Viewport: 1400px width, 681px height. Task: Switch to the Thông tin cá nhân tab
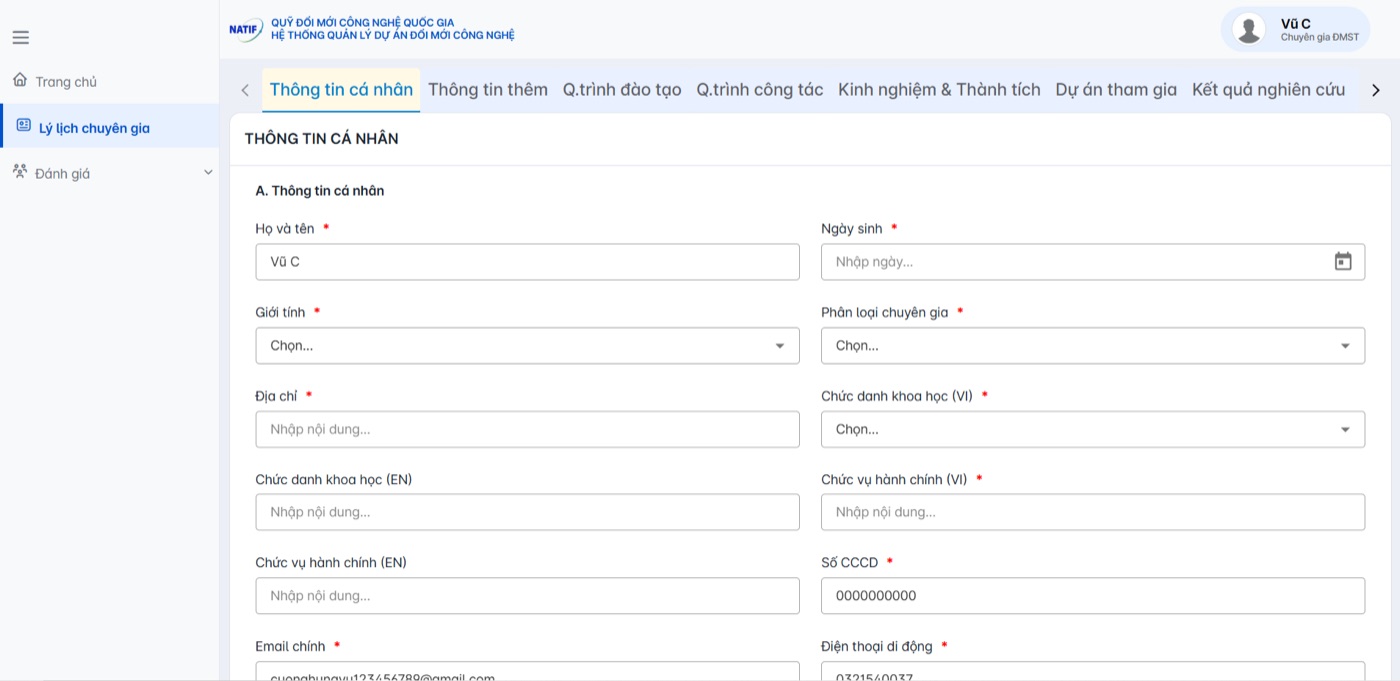click(x=341, y=90)
